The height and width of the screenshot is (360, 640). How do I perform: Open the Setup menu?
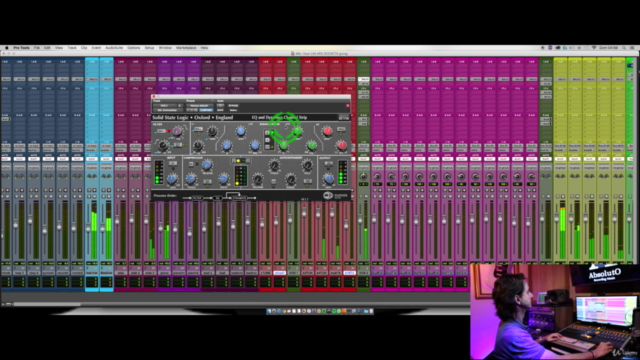(x=149, y=48)
